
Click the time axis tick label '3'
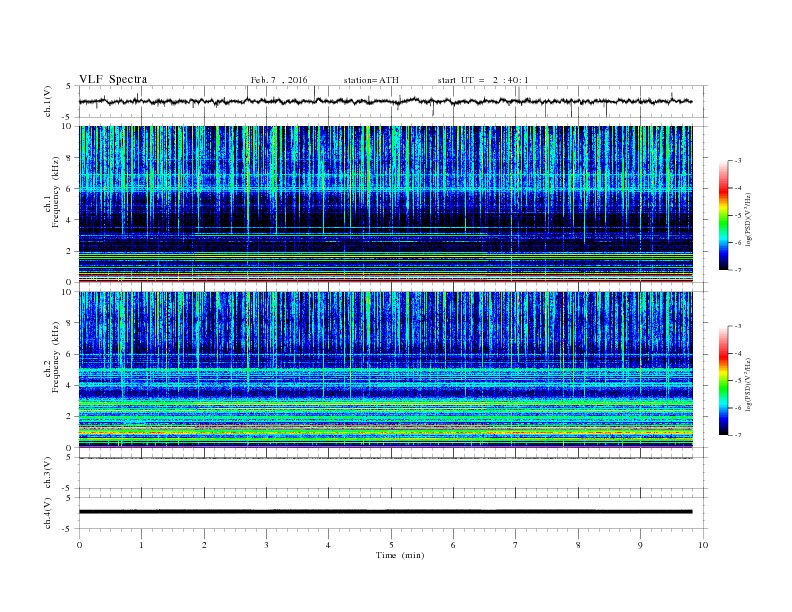point(266,545)
